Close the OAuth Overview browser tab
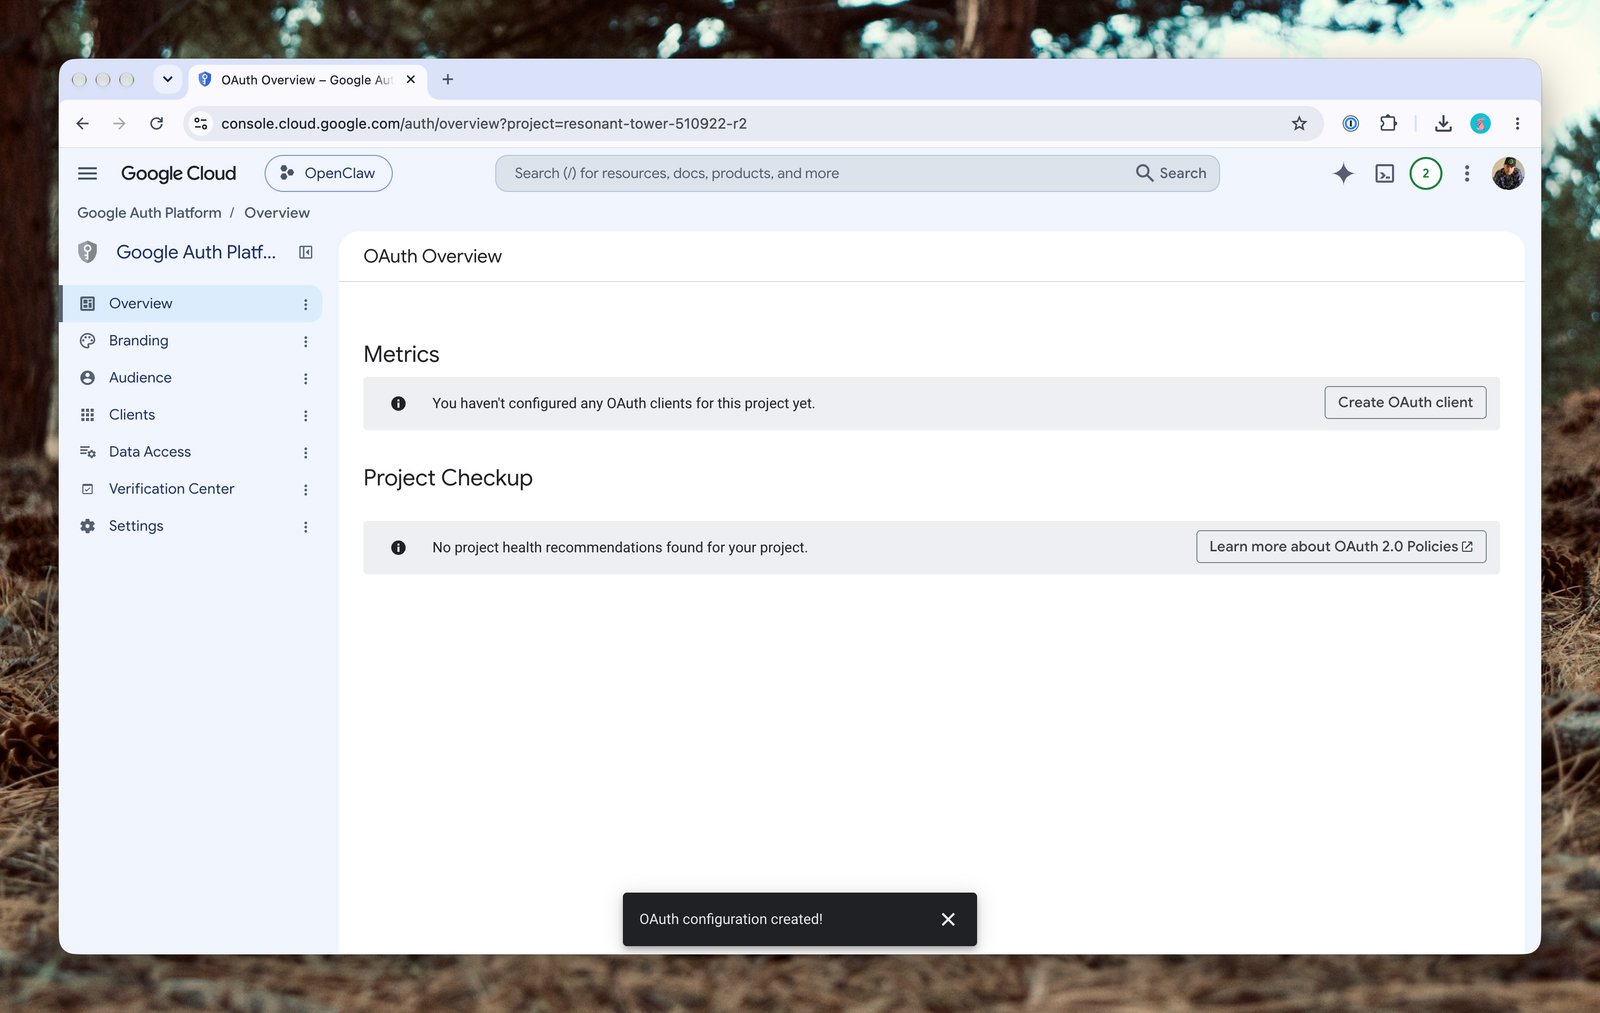Viewport: 1600px width, 1013px height. click(x=411, y=79)
